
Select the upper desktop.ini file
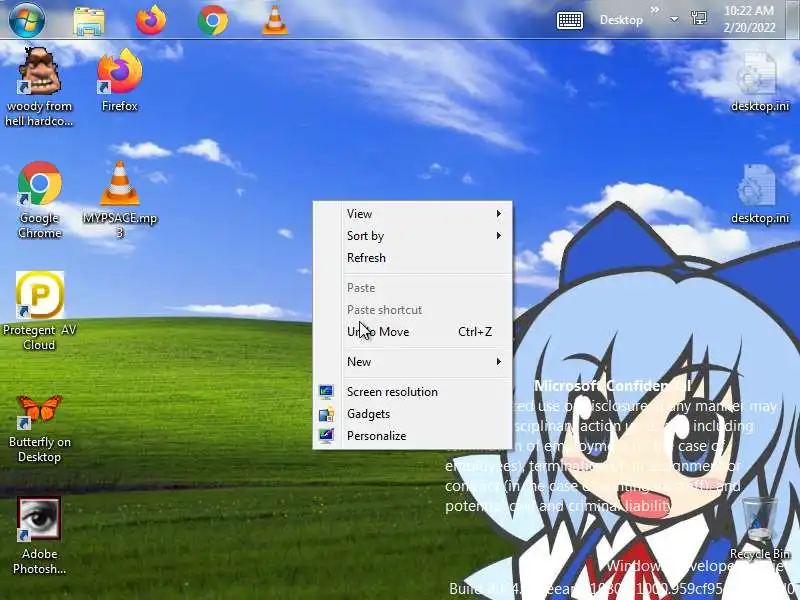760,82
